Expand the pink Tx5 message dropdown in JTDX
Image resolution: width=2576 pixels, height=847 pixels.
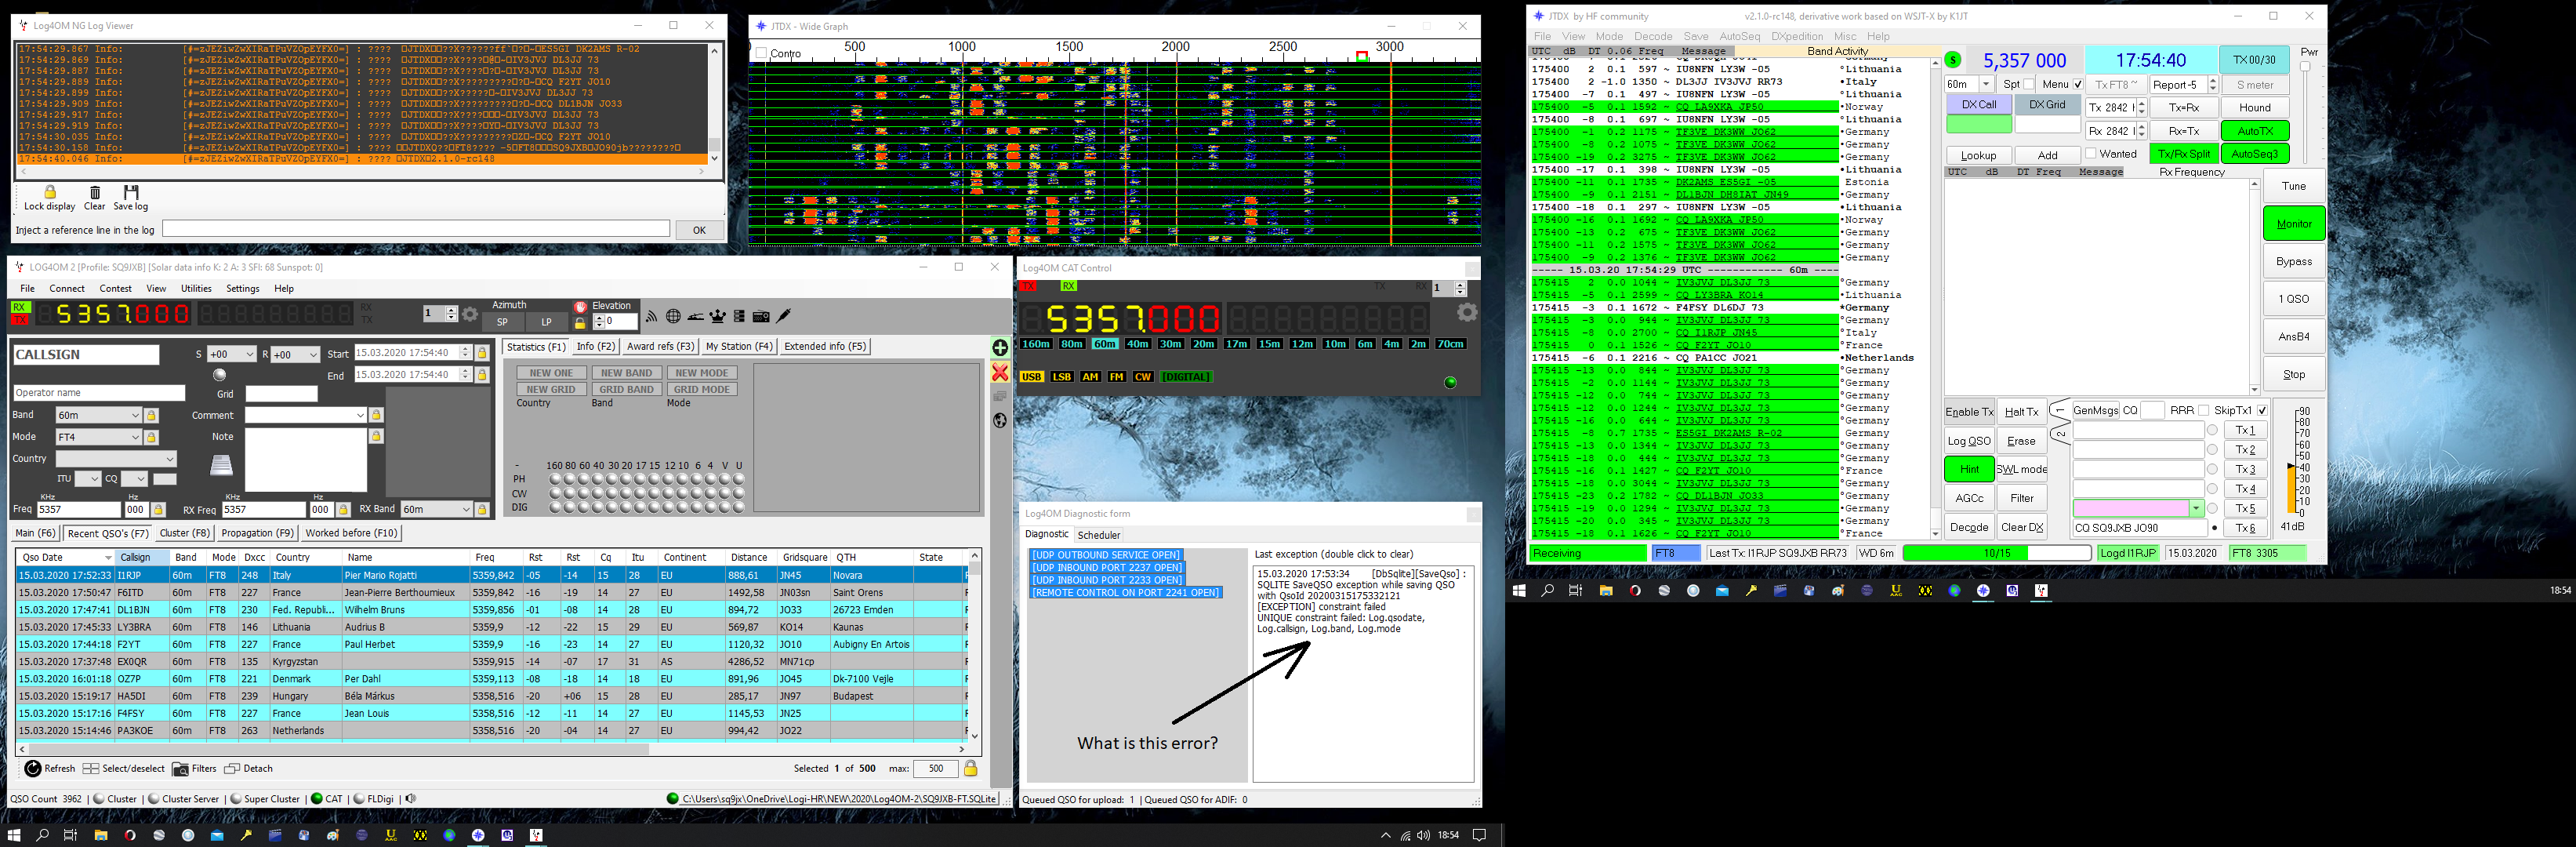pos(2196,508)
